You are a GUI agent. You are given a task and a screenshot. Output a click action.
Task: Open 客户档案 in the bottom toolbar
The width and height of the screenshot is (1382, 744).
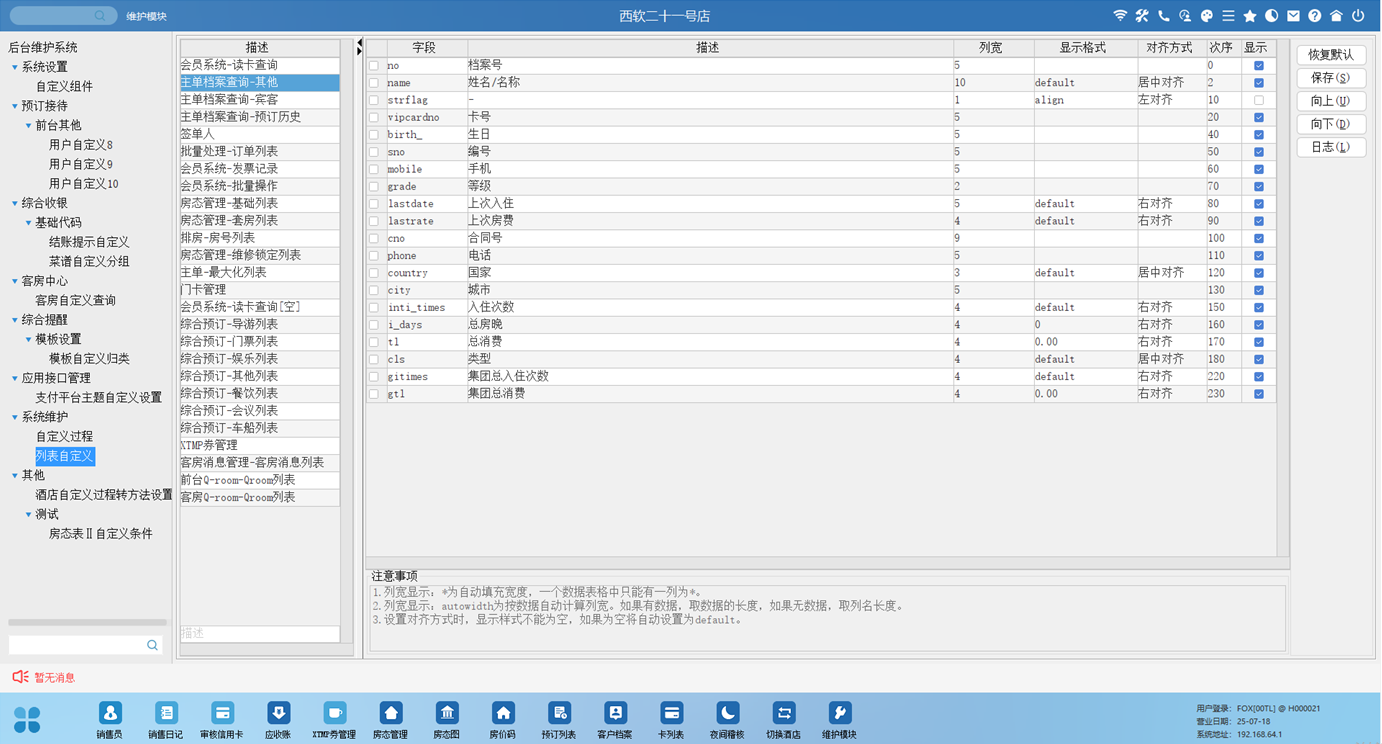(615, 714)
